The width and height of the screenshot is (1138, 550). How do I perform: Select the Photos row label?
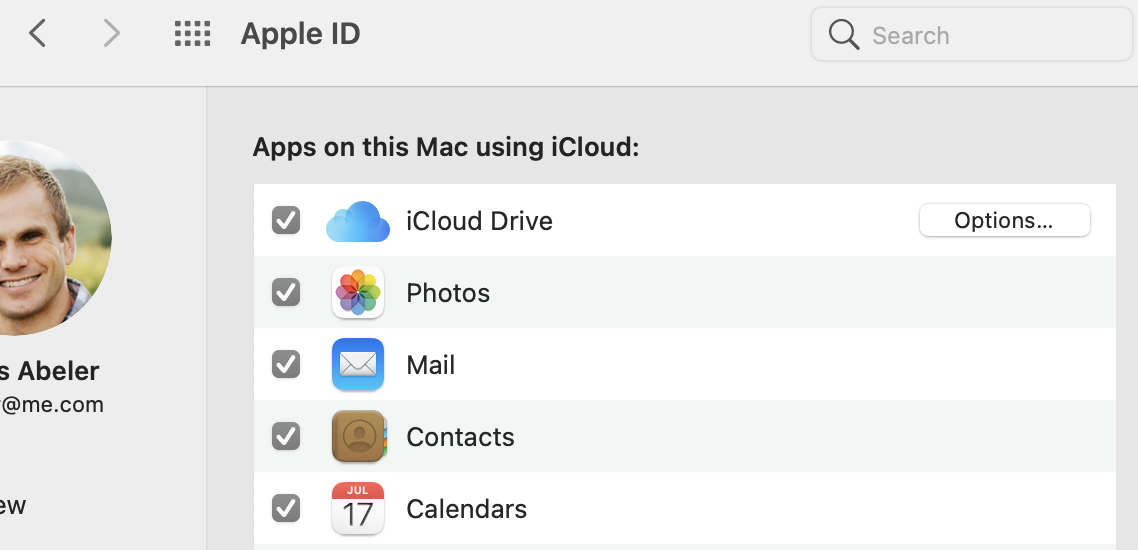[448, 293]
